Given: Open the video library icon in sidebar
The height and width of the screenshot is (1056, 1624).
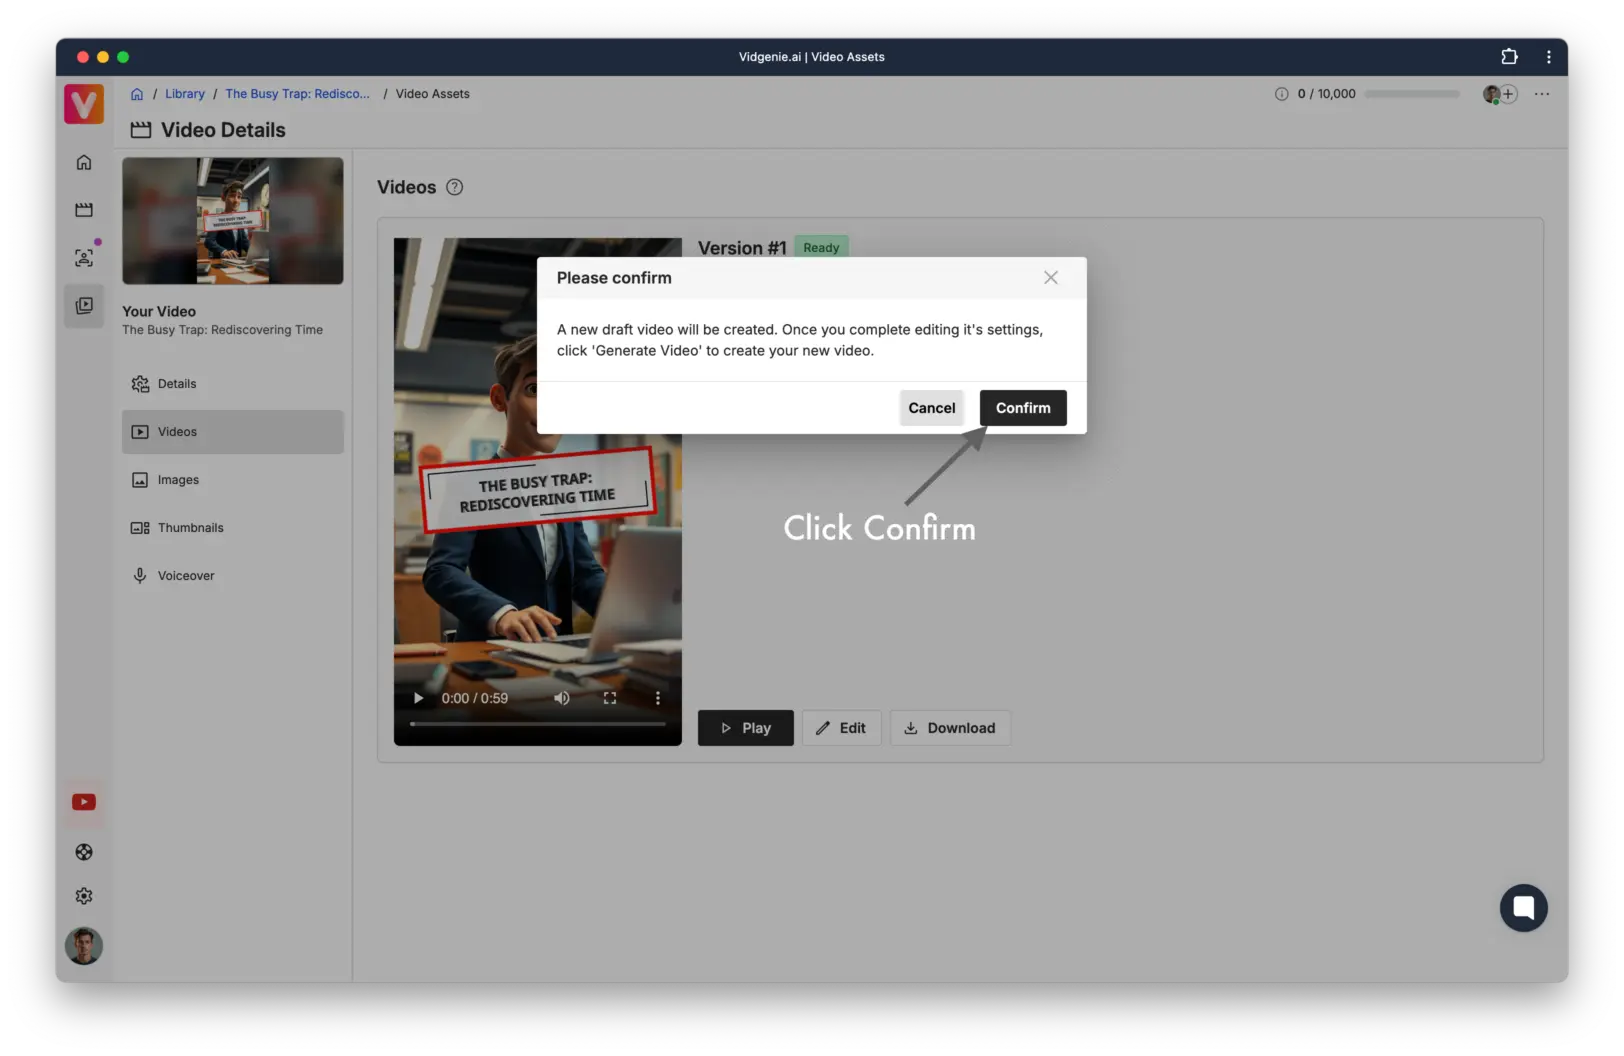Looking at the screenshot, I should 84,305.
